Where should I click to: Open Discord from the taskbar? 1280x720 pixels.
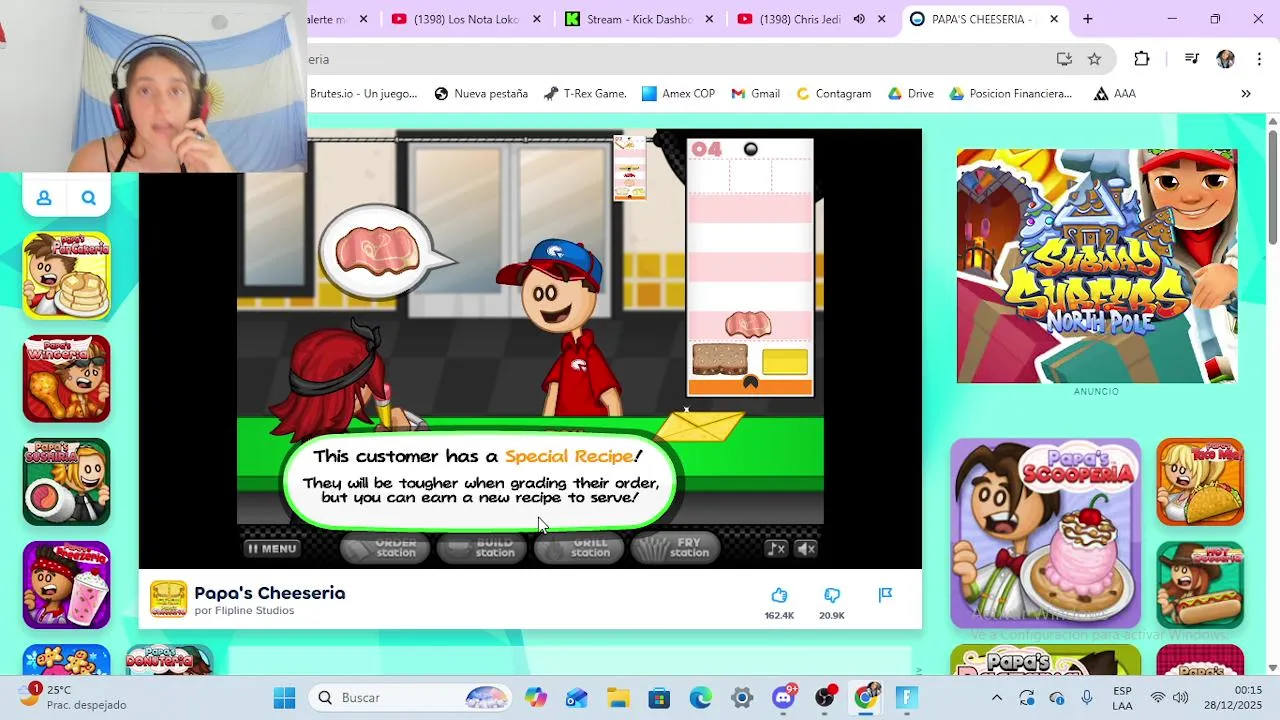(x=784, y=697)
